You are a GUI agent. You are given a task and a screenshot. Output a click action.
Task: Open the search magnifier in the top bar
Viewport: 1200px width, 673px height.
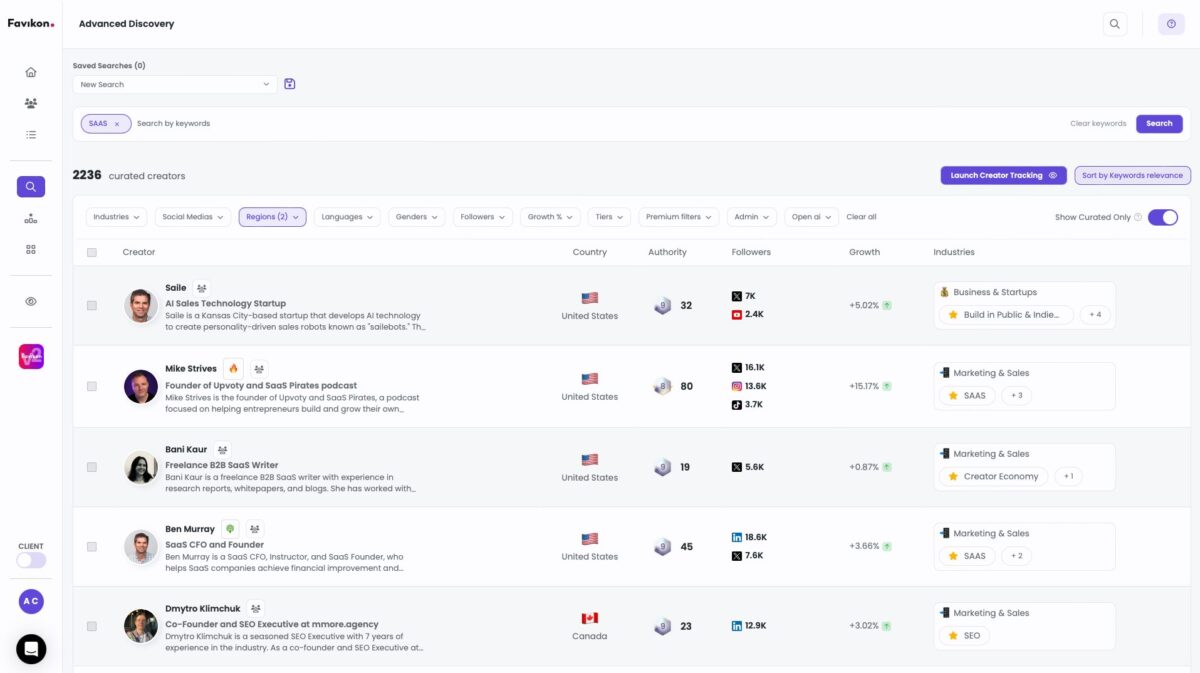click(1114, 23)
